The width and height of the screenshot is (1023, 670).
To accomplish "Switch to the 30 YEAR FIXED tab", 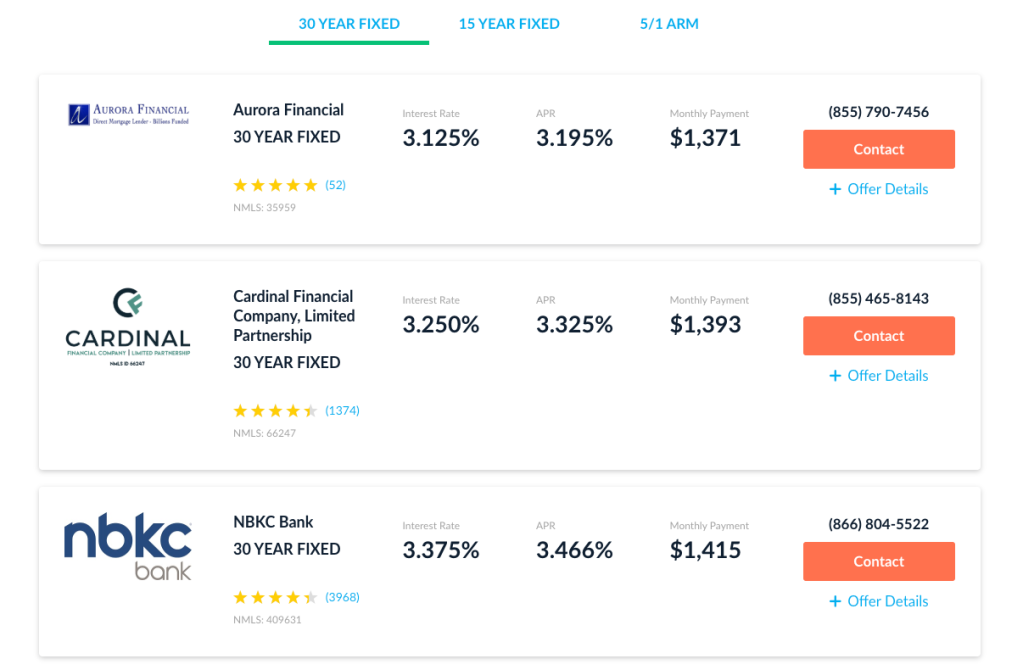I will pos(349,24).
